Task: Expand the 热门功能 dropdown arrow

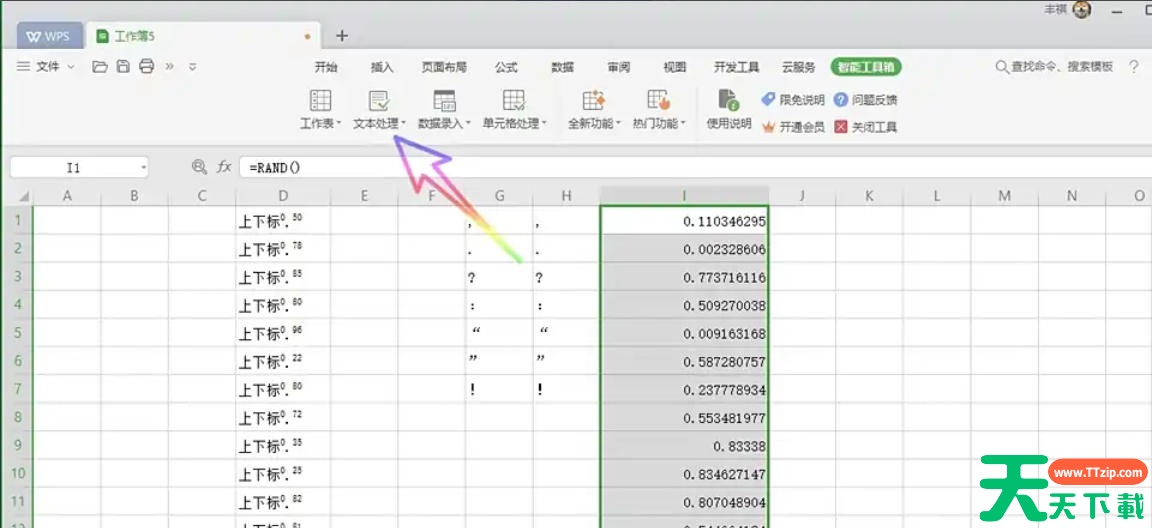Action: point(683,124)
